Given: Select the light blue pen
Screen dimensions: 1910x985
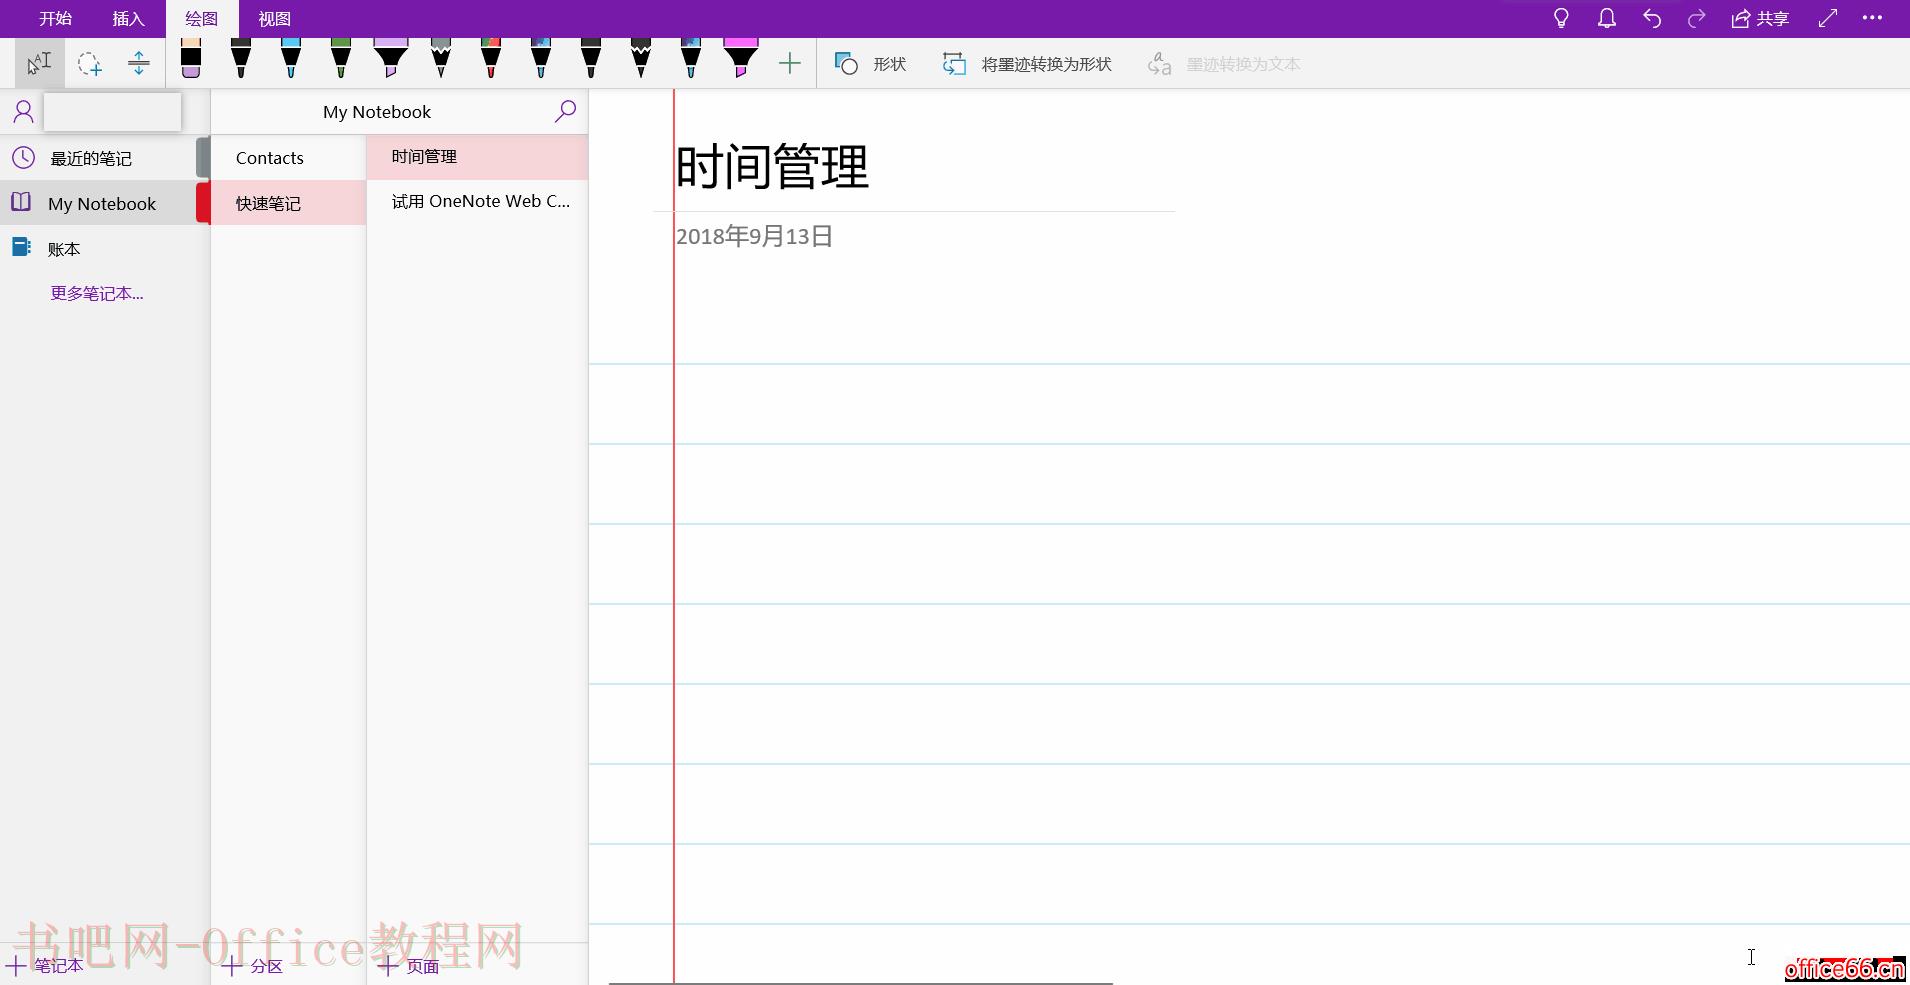Looking at the screenshot, I should click(291, 59).
